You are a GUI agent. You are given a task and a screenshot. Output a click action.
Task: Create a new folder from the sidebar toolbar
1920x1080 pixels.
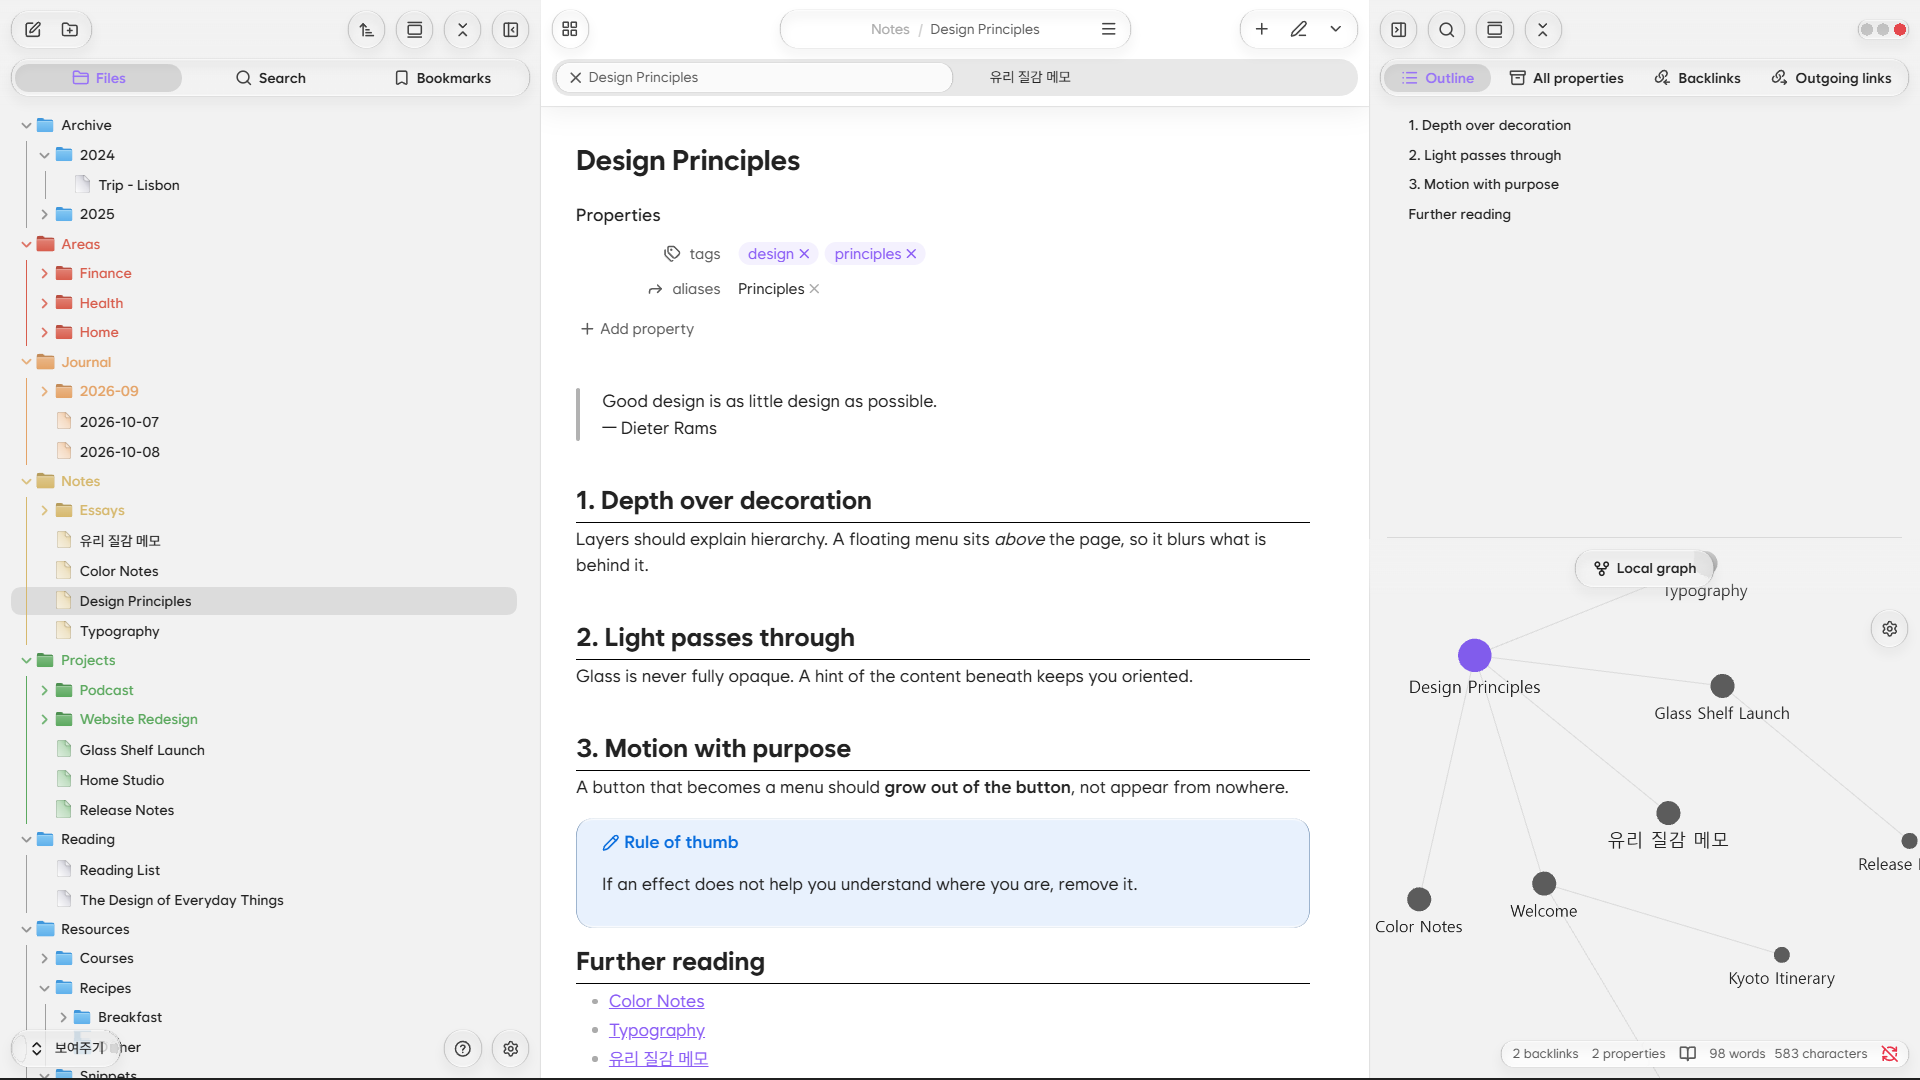(70, 30)
